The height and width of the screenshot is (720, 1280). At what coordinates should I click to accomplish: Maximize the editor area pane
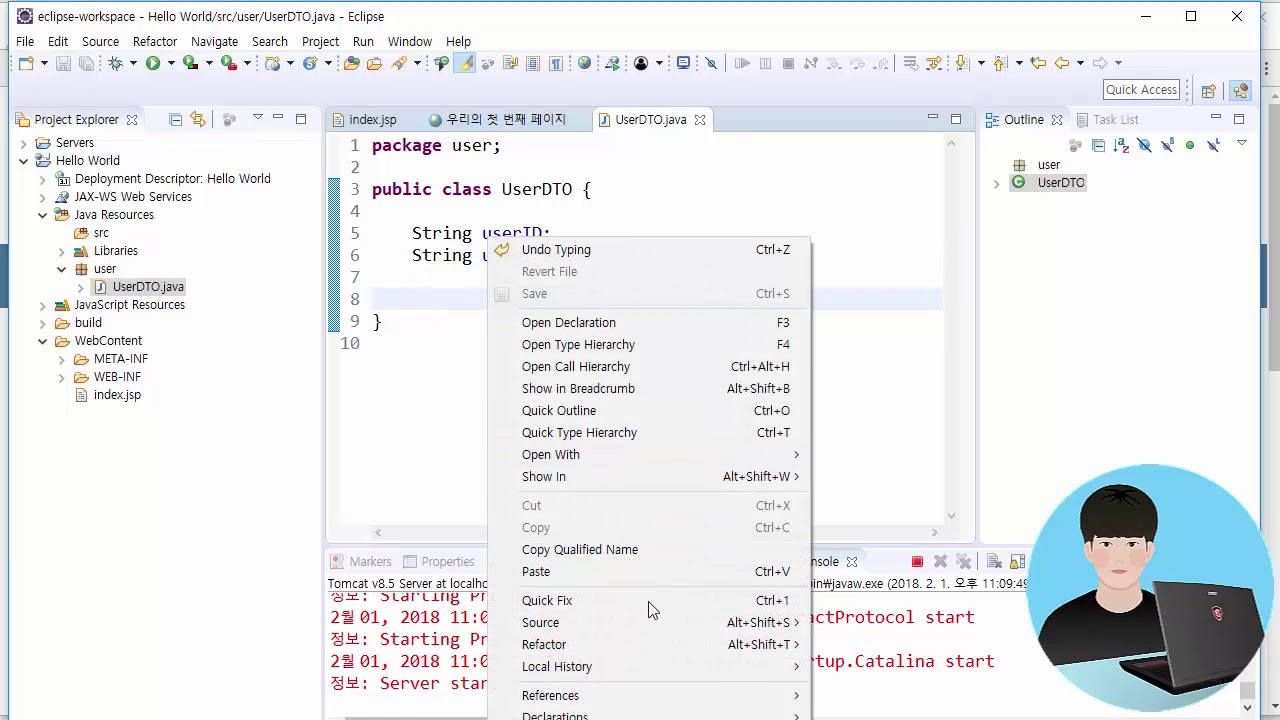[x=955, y=118]
